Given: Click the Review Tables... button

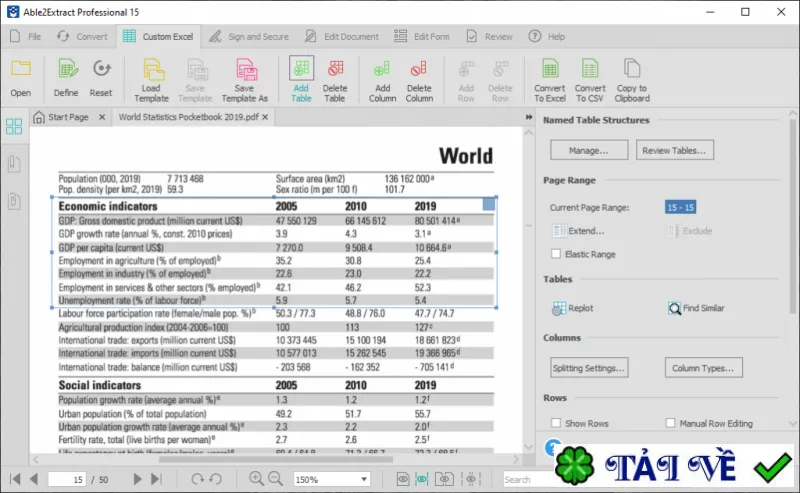Looking at the screenshot, I should [x=674, y=151].
